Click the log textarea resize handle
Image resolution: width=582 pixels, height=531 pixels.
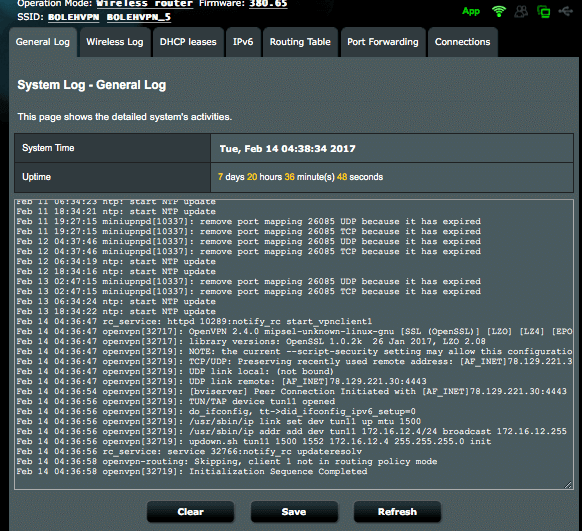[568, 485]
